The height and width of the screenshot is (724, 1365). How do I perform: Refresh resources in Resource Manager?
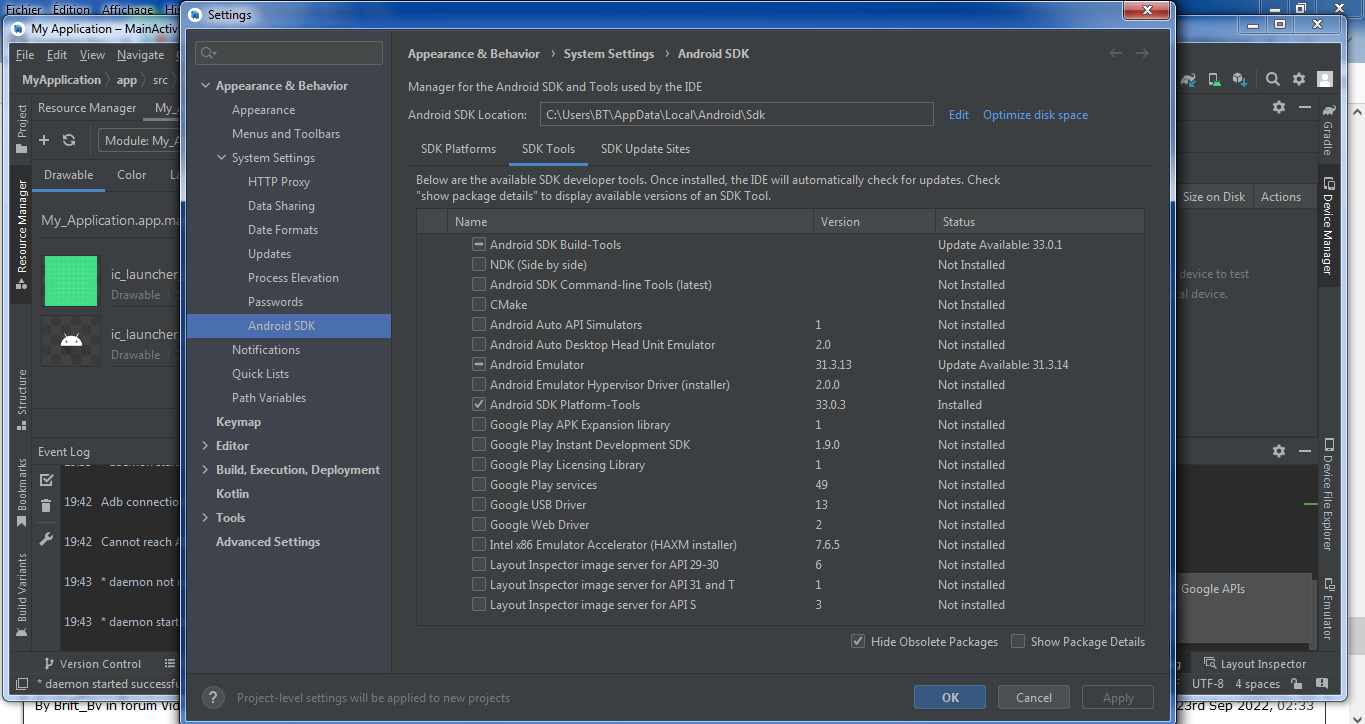click(69, 141)
